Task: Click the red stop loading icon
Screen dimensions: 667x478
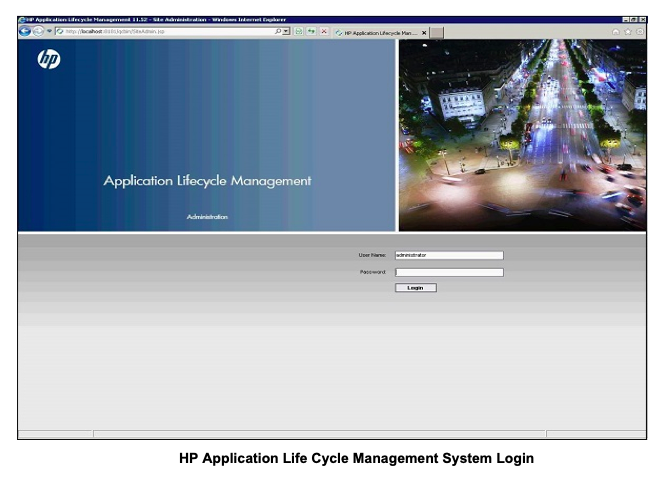Action: pos(324,31)
